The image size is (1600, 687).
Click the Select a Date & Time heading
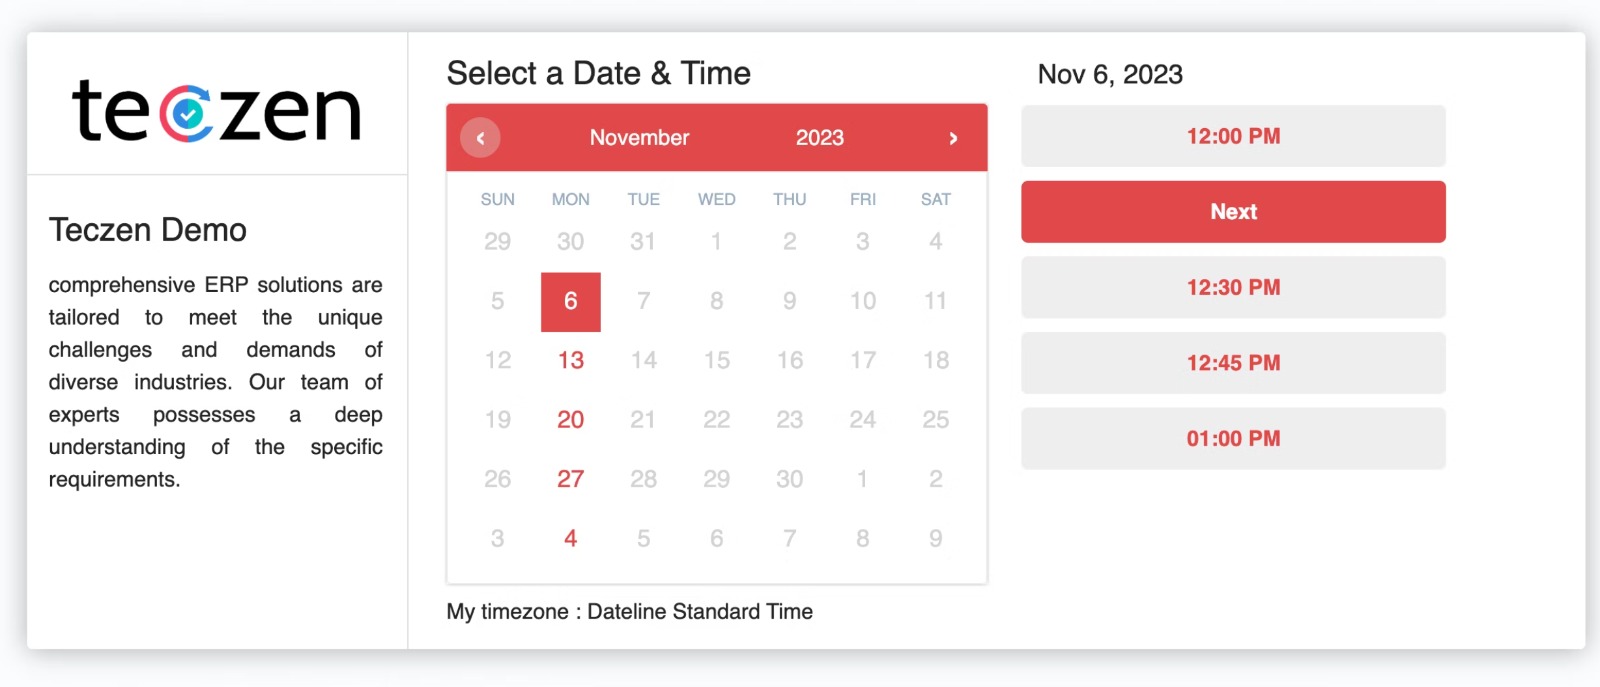click(x=598, y=73)
